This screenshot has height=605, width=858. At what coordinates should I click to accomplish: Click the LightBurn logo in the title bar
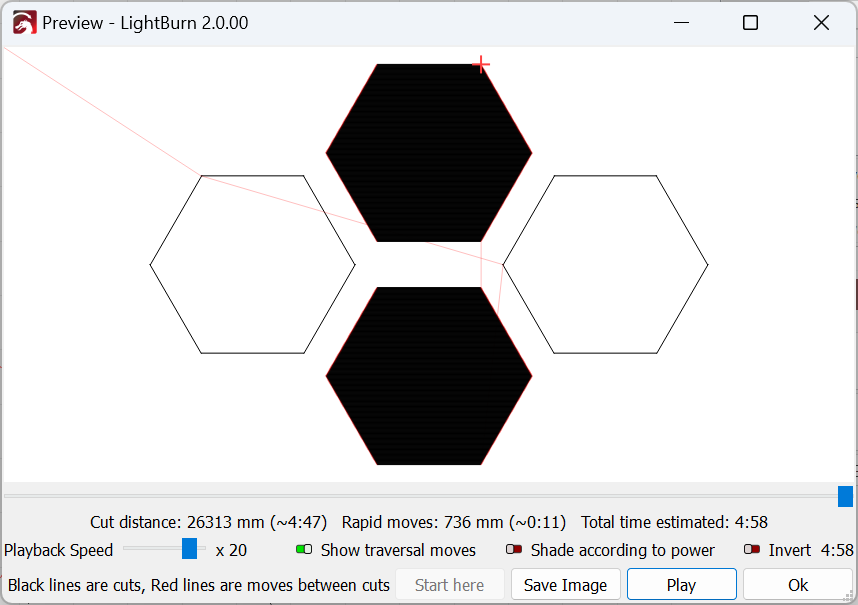pos(24,22)
